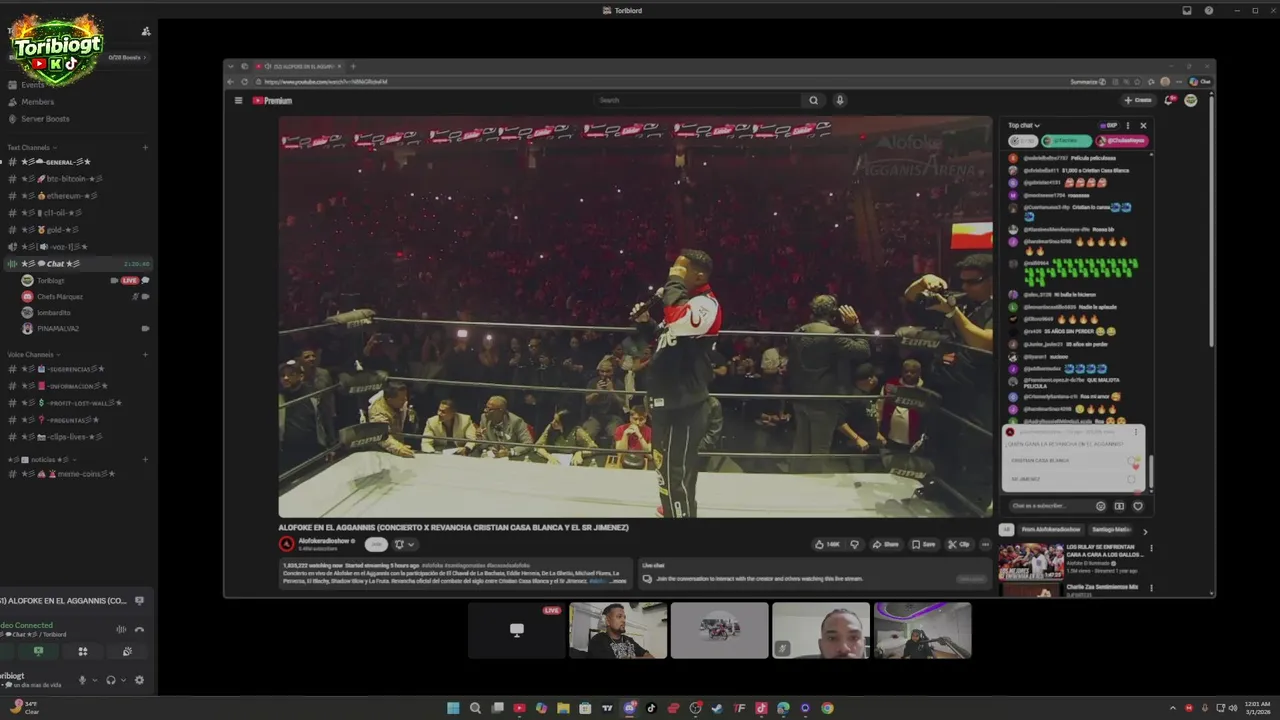Click the YouTube Create button

pos(1138,100)
